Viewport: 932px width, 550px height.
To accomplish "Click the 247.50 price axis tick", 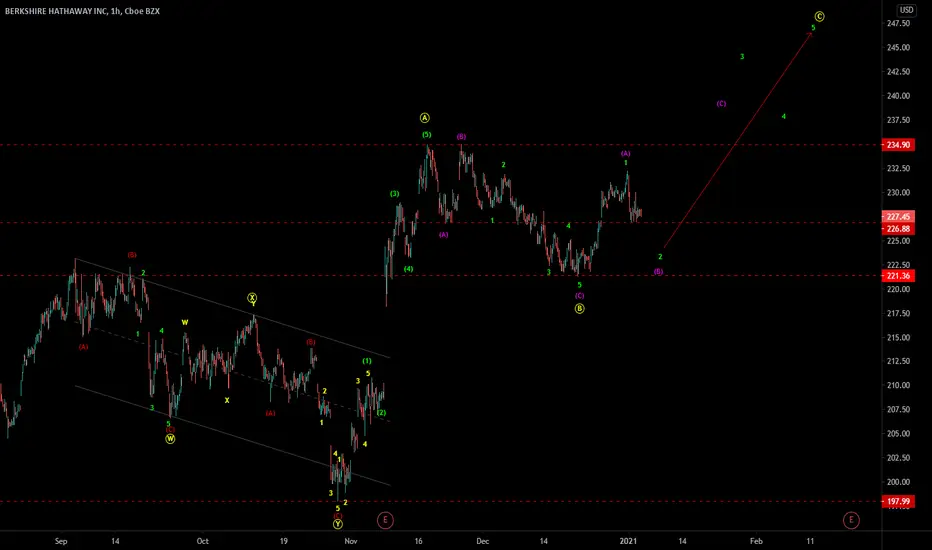I will click(x=898, y=23).
